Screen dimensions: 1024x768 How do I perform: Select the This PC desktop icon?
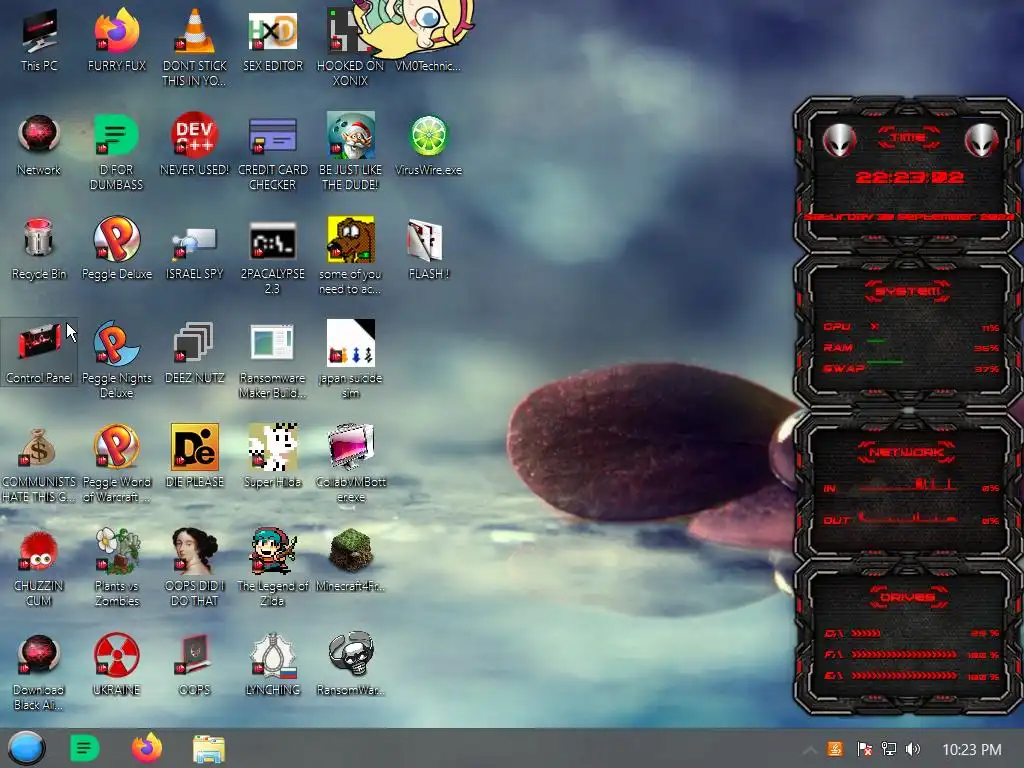point(39,40)
